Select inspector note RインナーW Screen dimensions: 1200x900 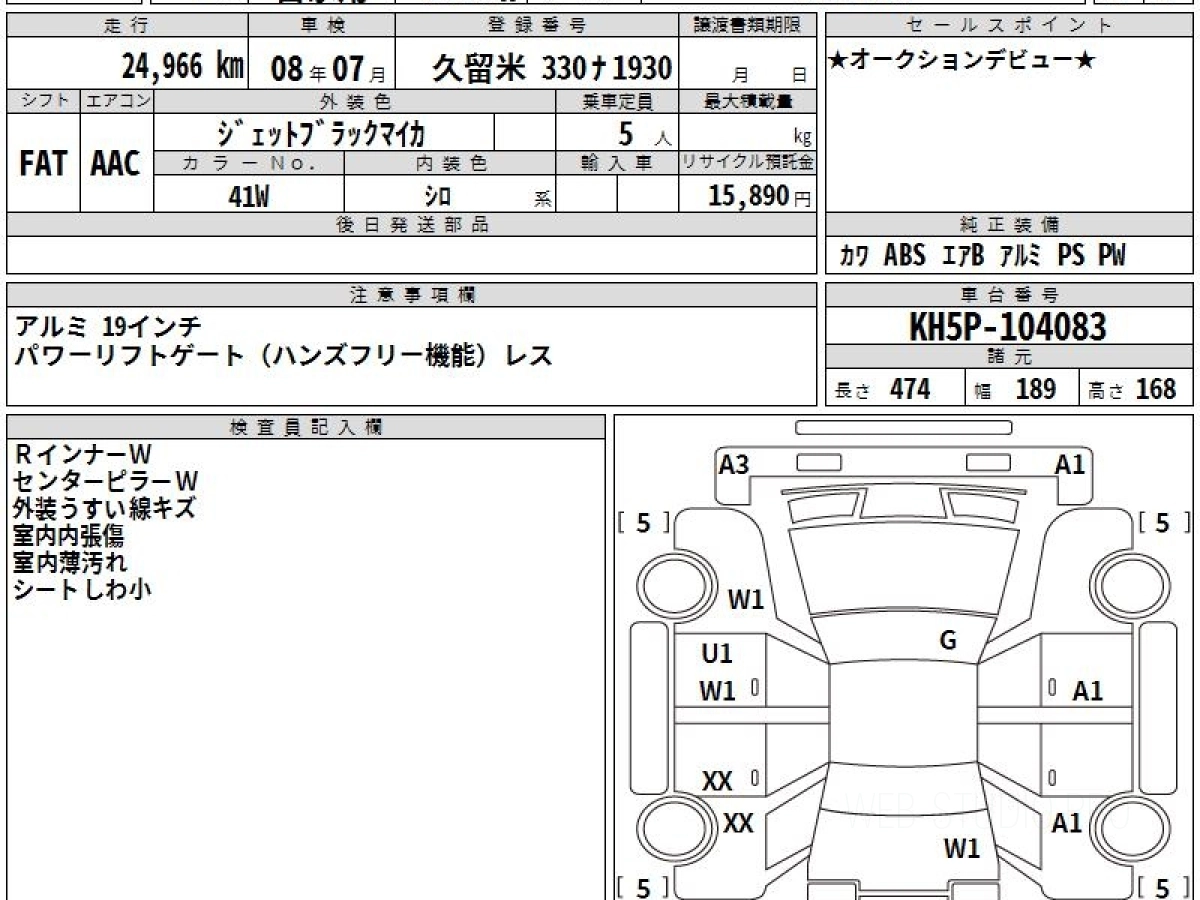pyautogui.click(x=83, y=455)
